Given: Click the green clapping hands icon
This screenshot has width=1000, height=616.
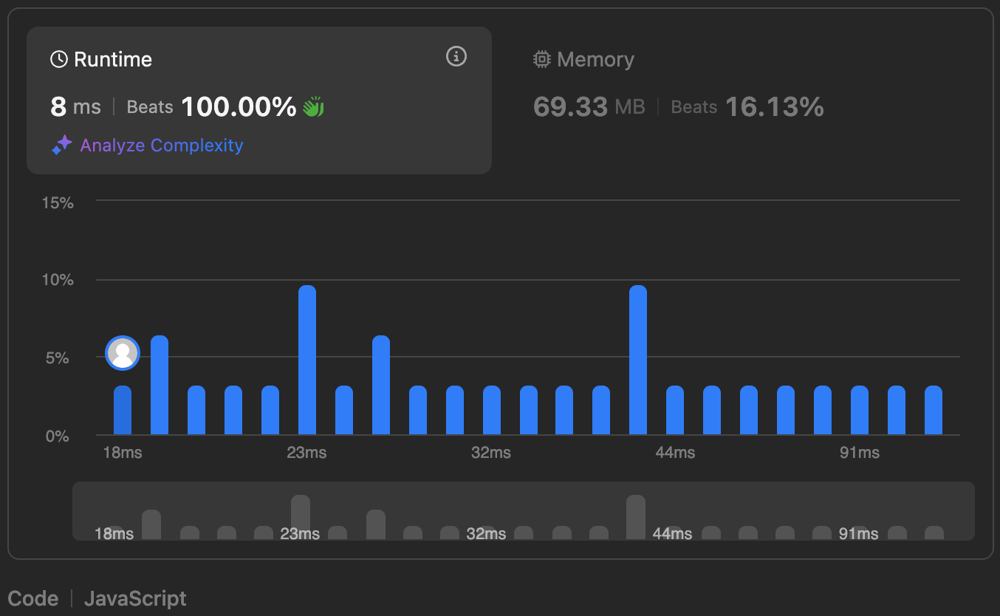Looking at the screenshot, I should coord(314,107).
